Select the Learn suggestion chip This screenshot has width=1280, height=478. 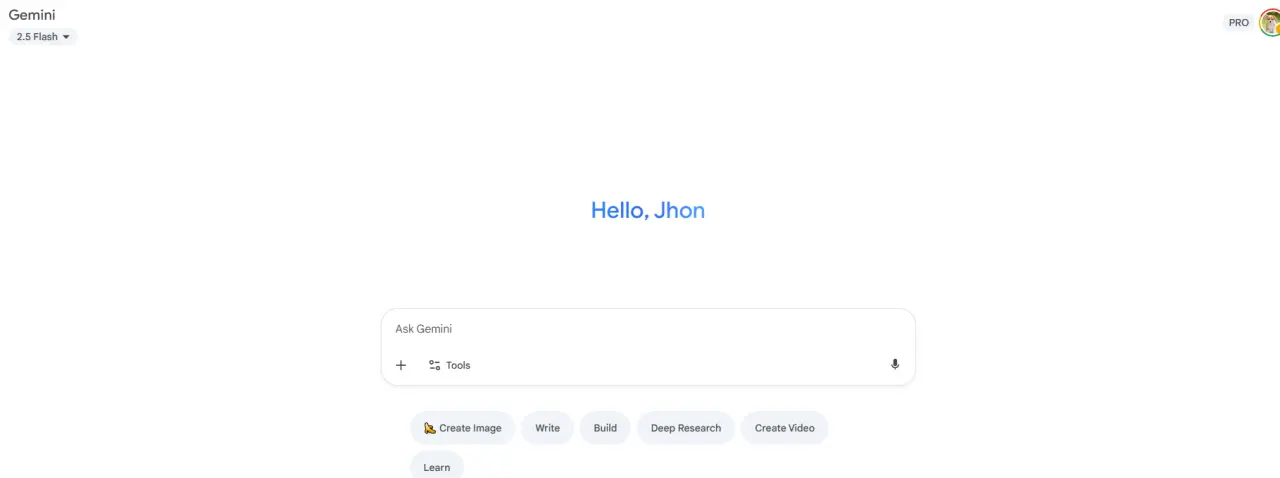pyautogui.click(x=437, y=466)
